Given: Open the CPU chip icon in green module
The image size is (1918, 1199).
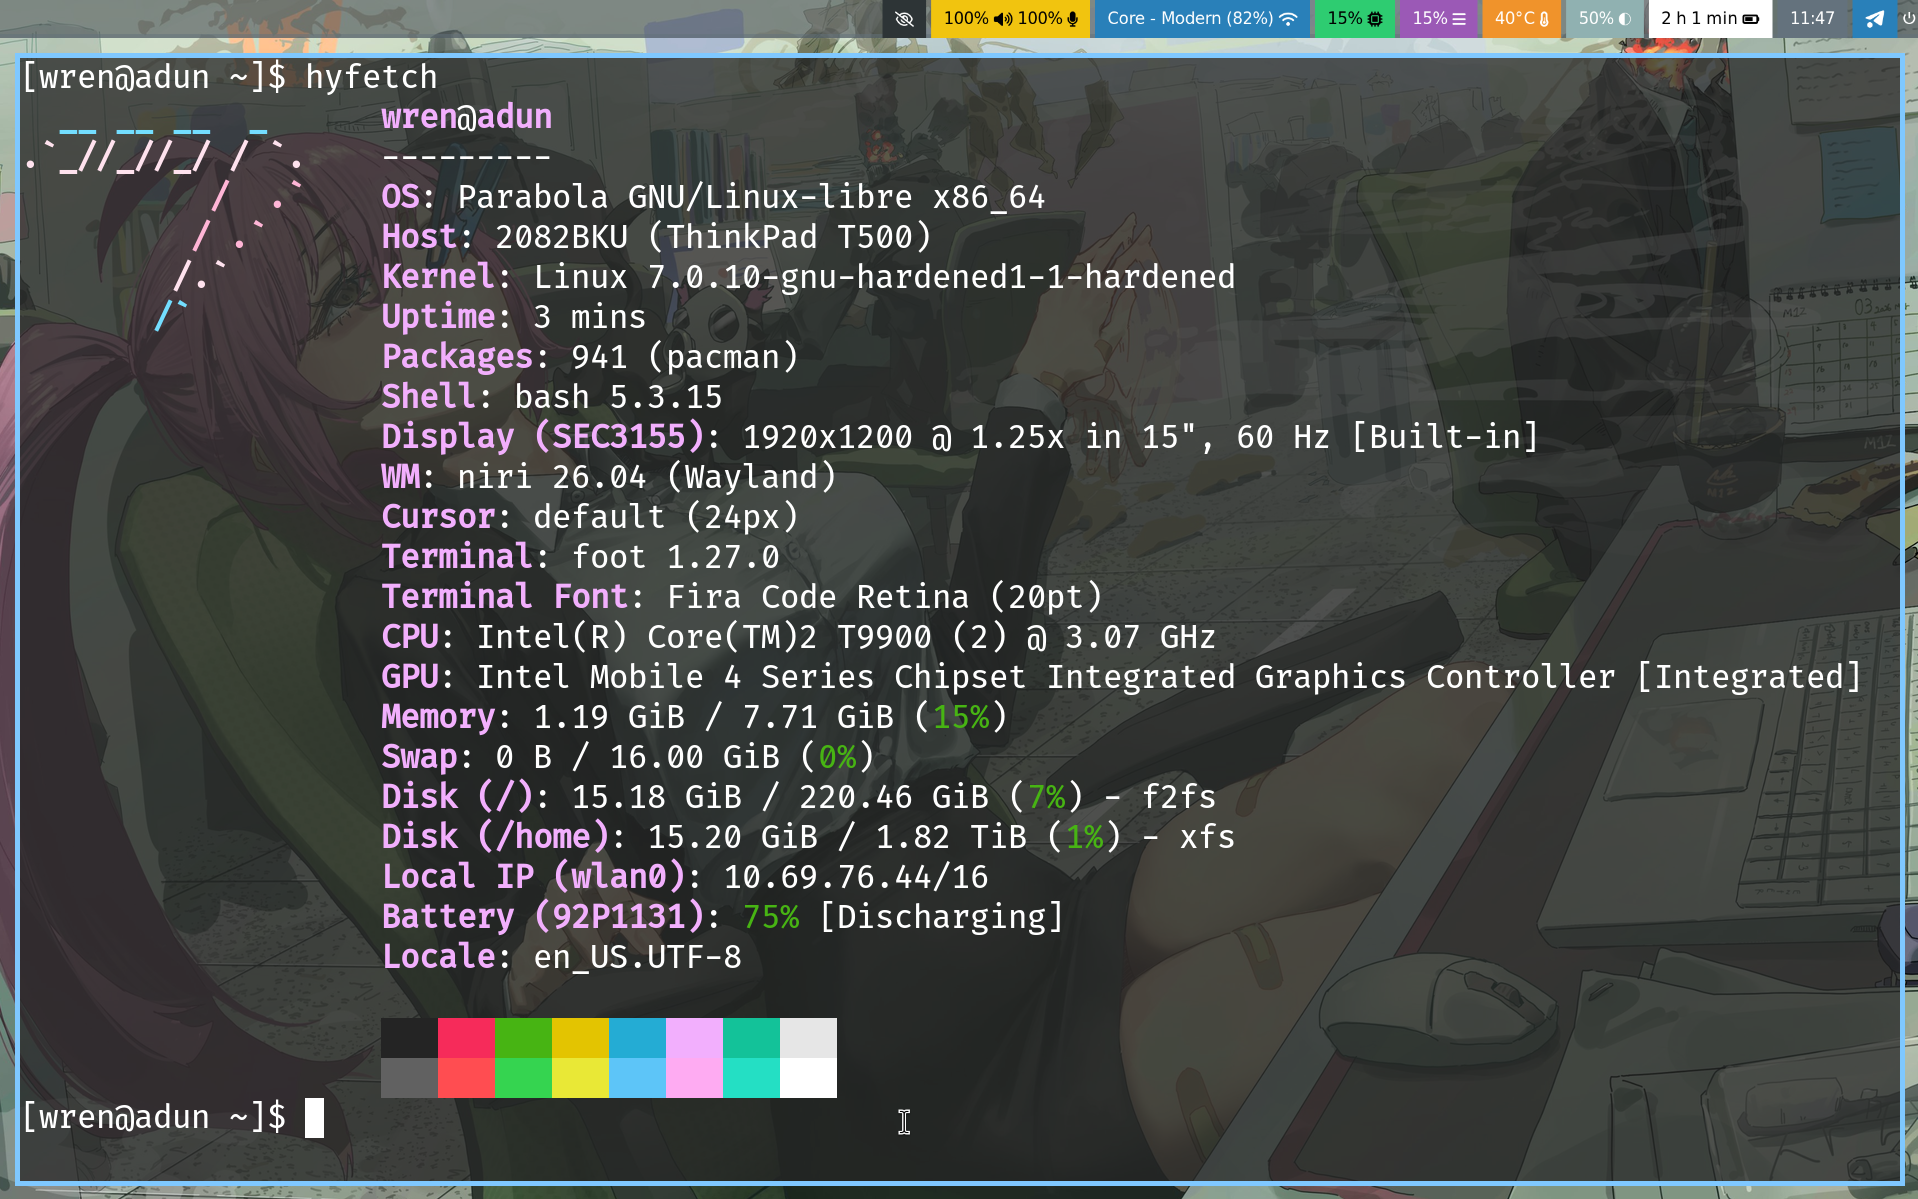Looking at the screenshot, I should pos(1375,19).
